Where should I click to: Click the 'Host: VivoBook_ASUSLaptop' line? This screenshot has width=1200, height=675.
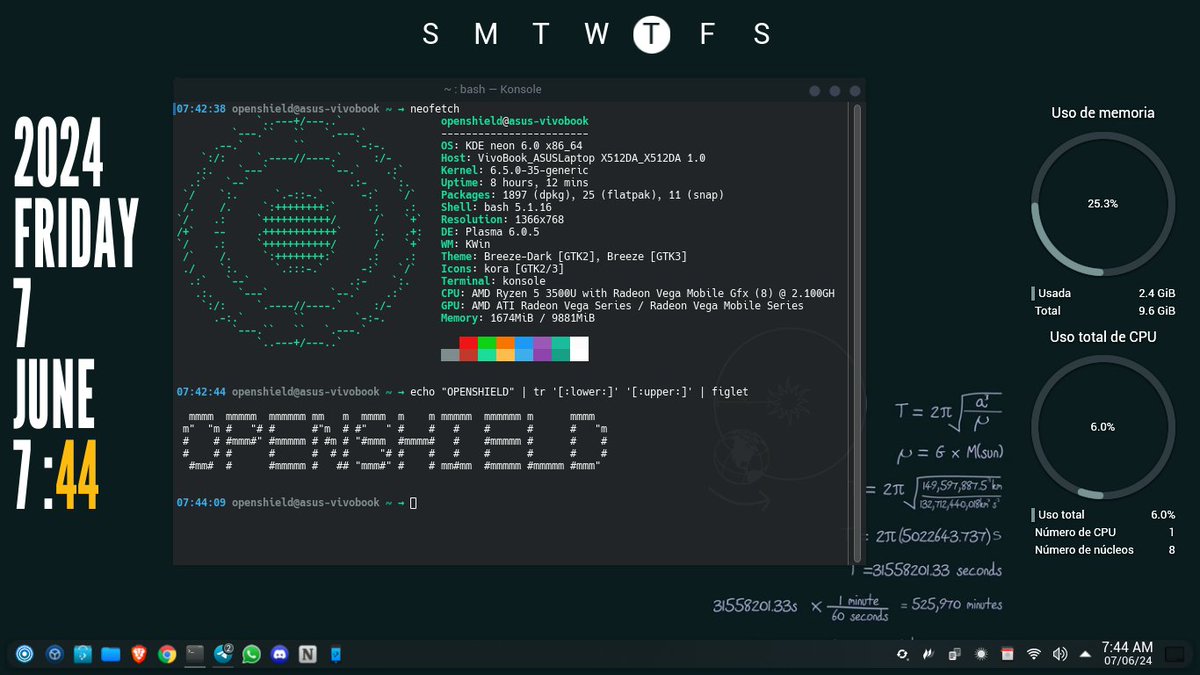(x=573, y=158)
